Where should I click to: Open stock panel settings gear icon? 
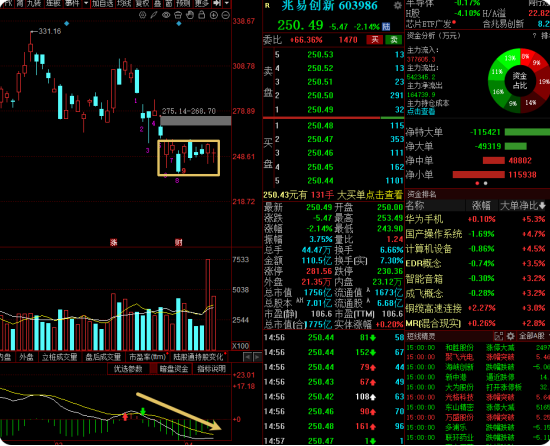coord(397,6)
